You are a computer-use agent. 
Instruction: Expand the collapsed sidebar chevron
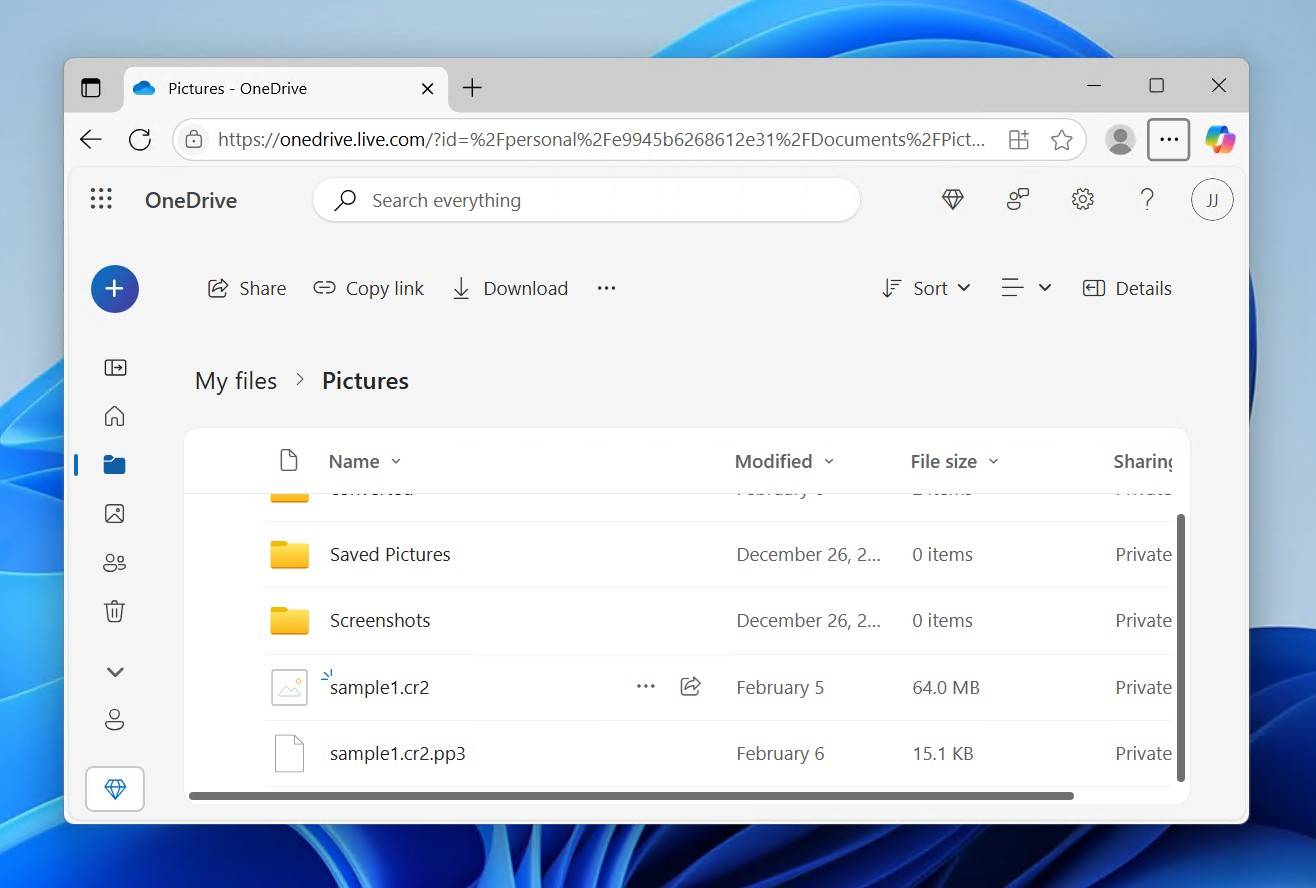(x=115, y=671)
